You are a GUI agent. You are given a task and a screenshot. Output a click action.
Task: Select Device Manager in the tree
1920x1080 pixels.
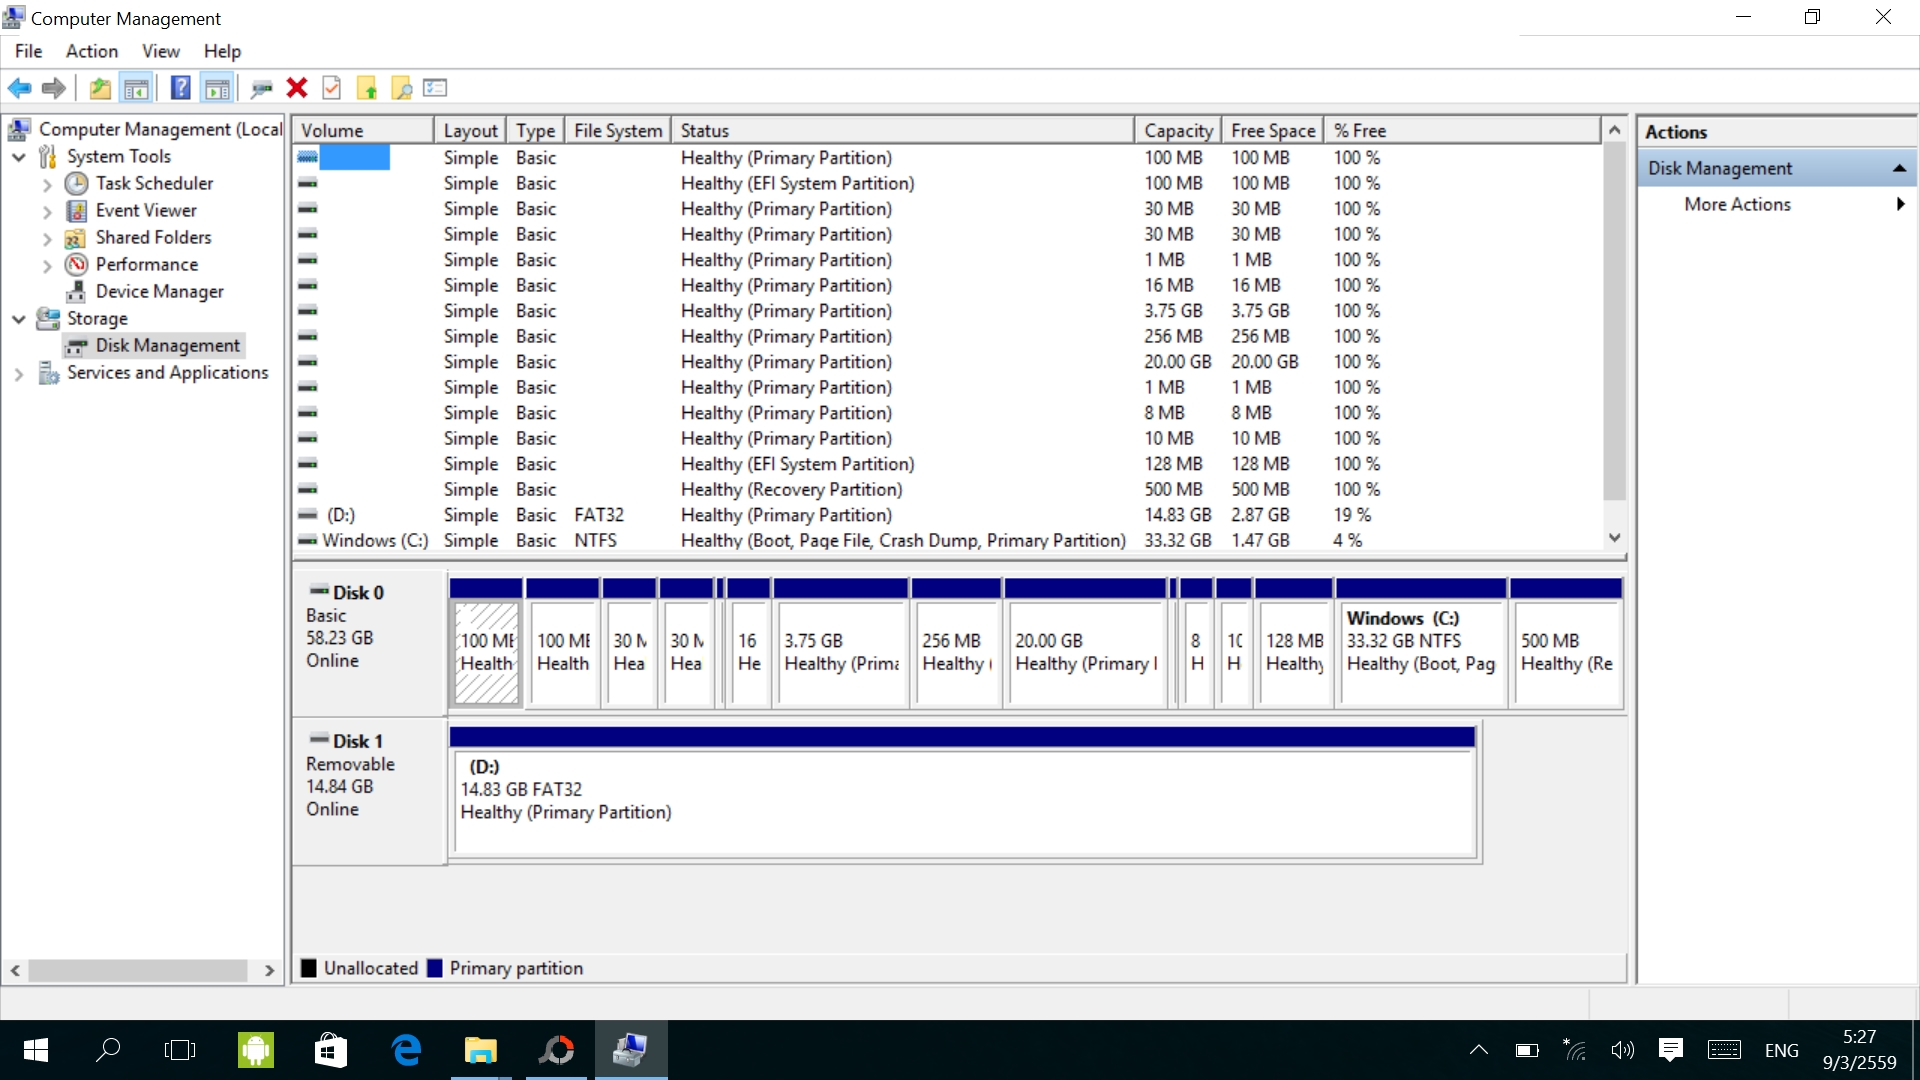click(x=159, y=291)
